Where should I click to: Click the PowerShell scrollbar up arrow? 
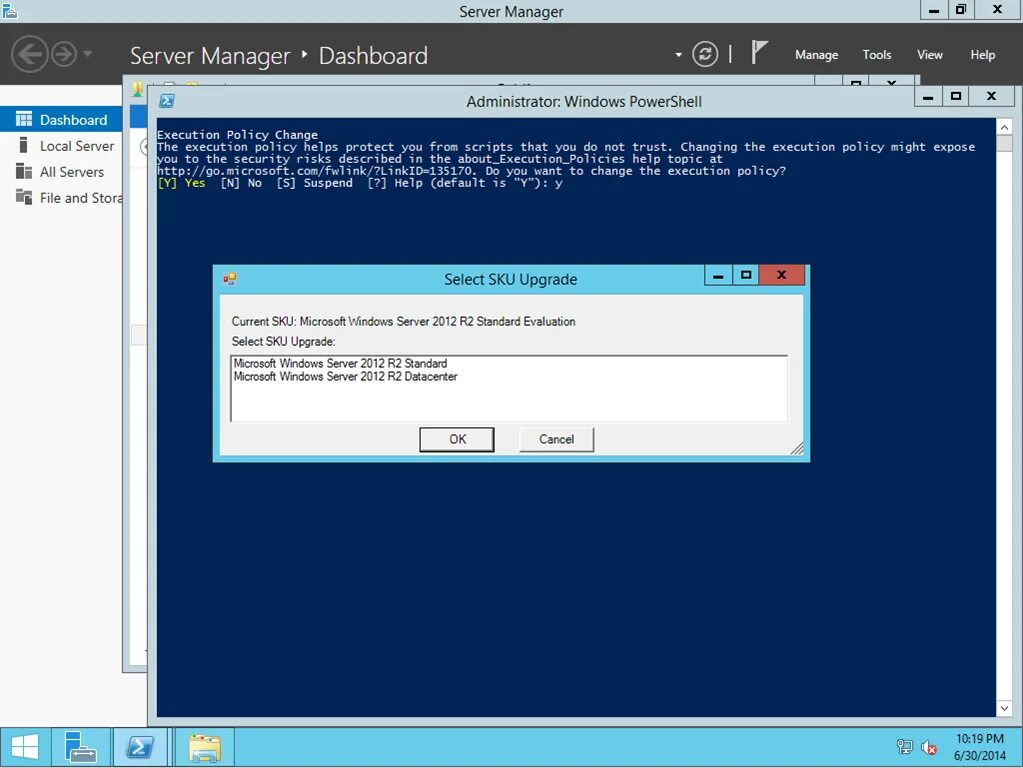1004,127
